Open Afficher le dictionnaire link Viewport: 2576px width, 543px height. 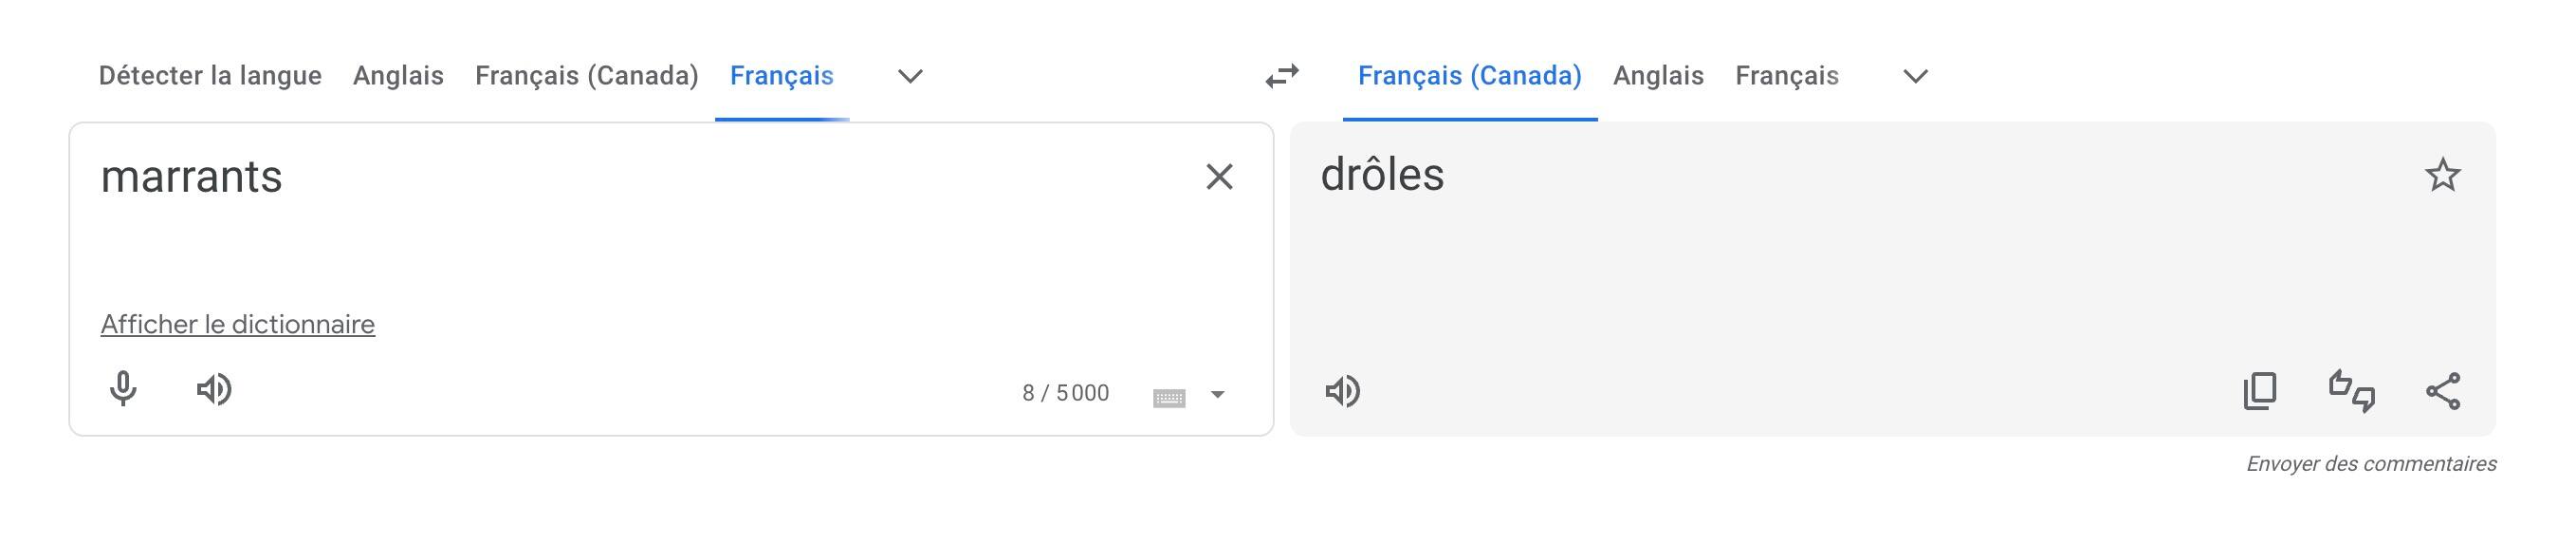tap(238, 324)
